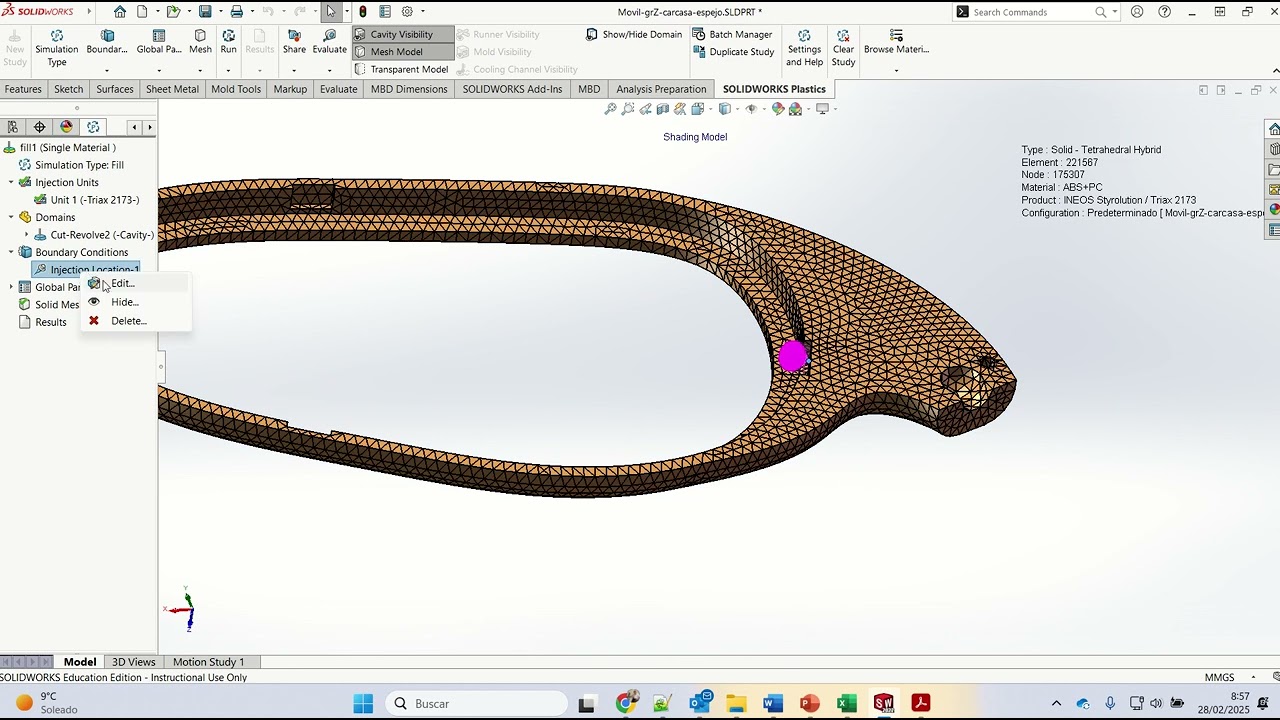Open the Global Parameters dropdown arrow
The width and height of the screenshot is (1280, 720).
tap(159, 71)
